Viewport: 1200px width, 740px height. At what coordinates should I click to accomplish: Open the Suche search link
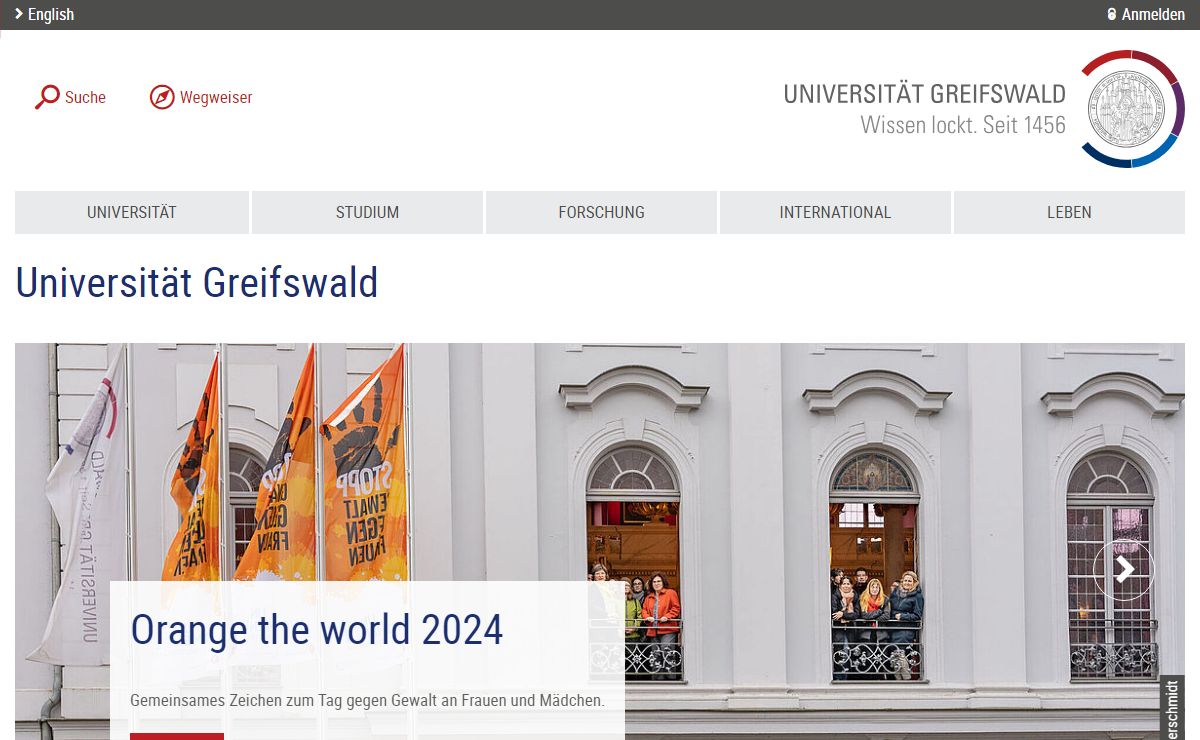85,97
